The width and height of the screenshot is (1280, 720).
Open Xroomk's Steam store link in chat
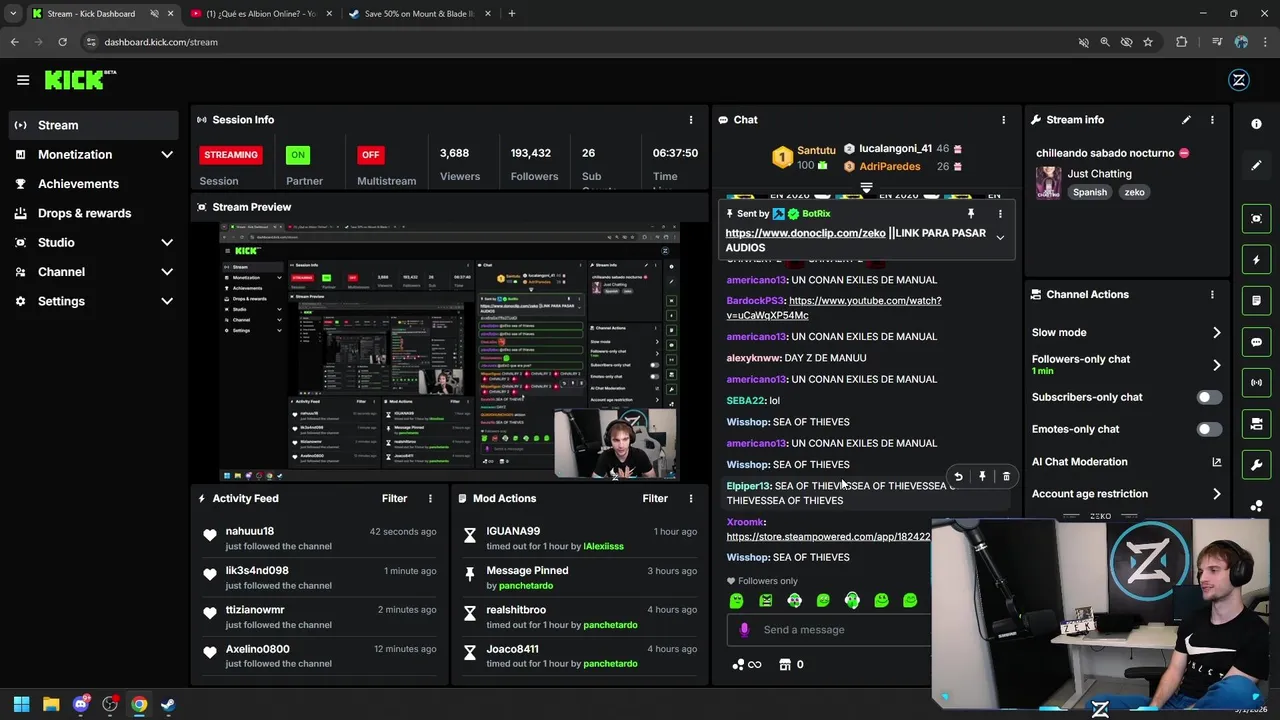click(828, 537)
